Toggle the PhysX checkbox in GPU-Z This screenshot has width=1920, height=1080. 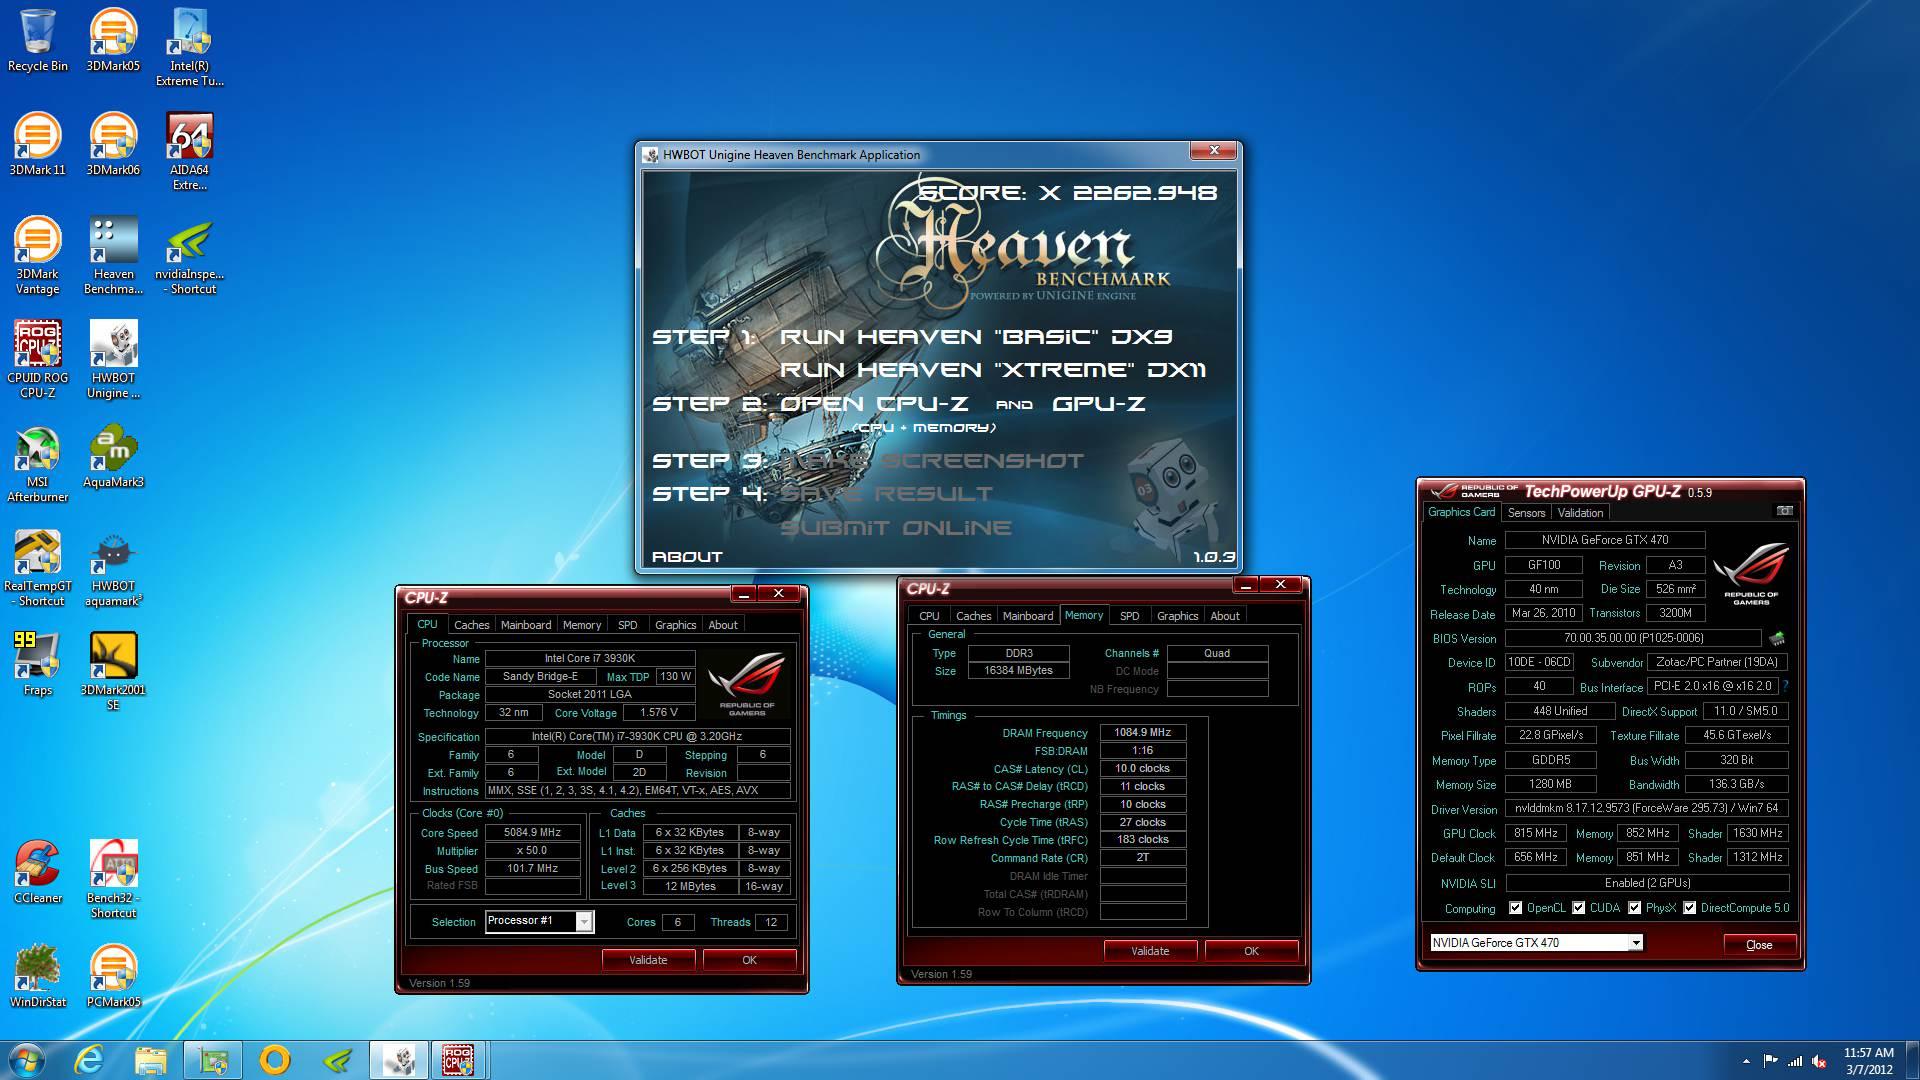click(x=1634, y=908)
